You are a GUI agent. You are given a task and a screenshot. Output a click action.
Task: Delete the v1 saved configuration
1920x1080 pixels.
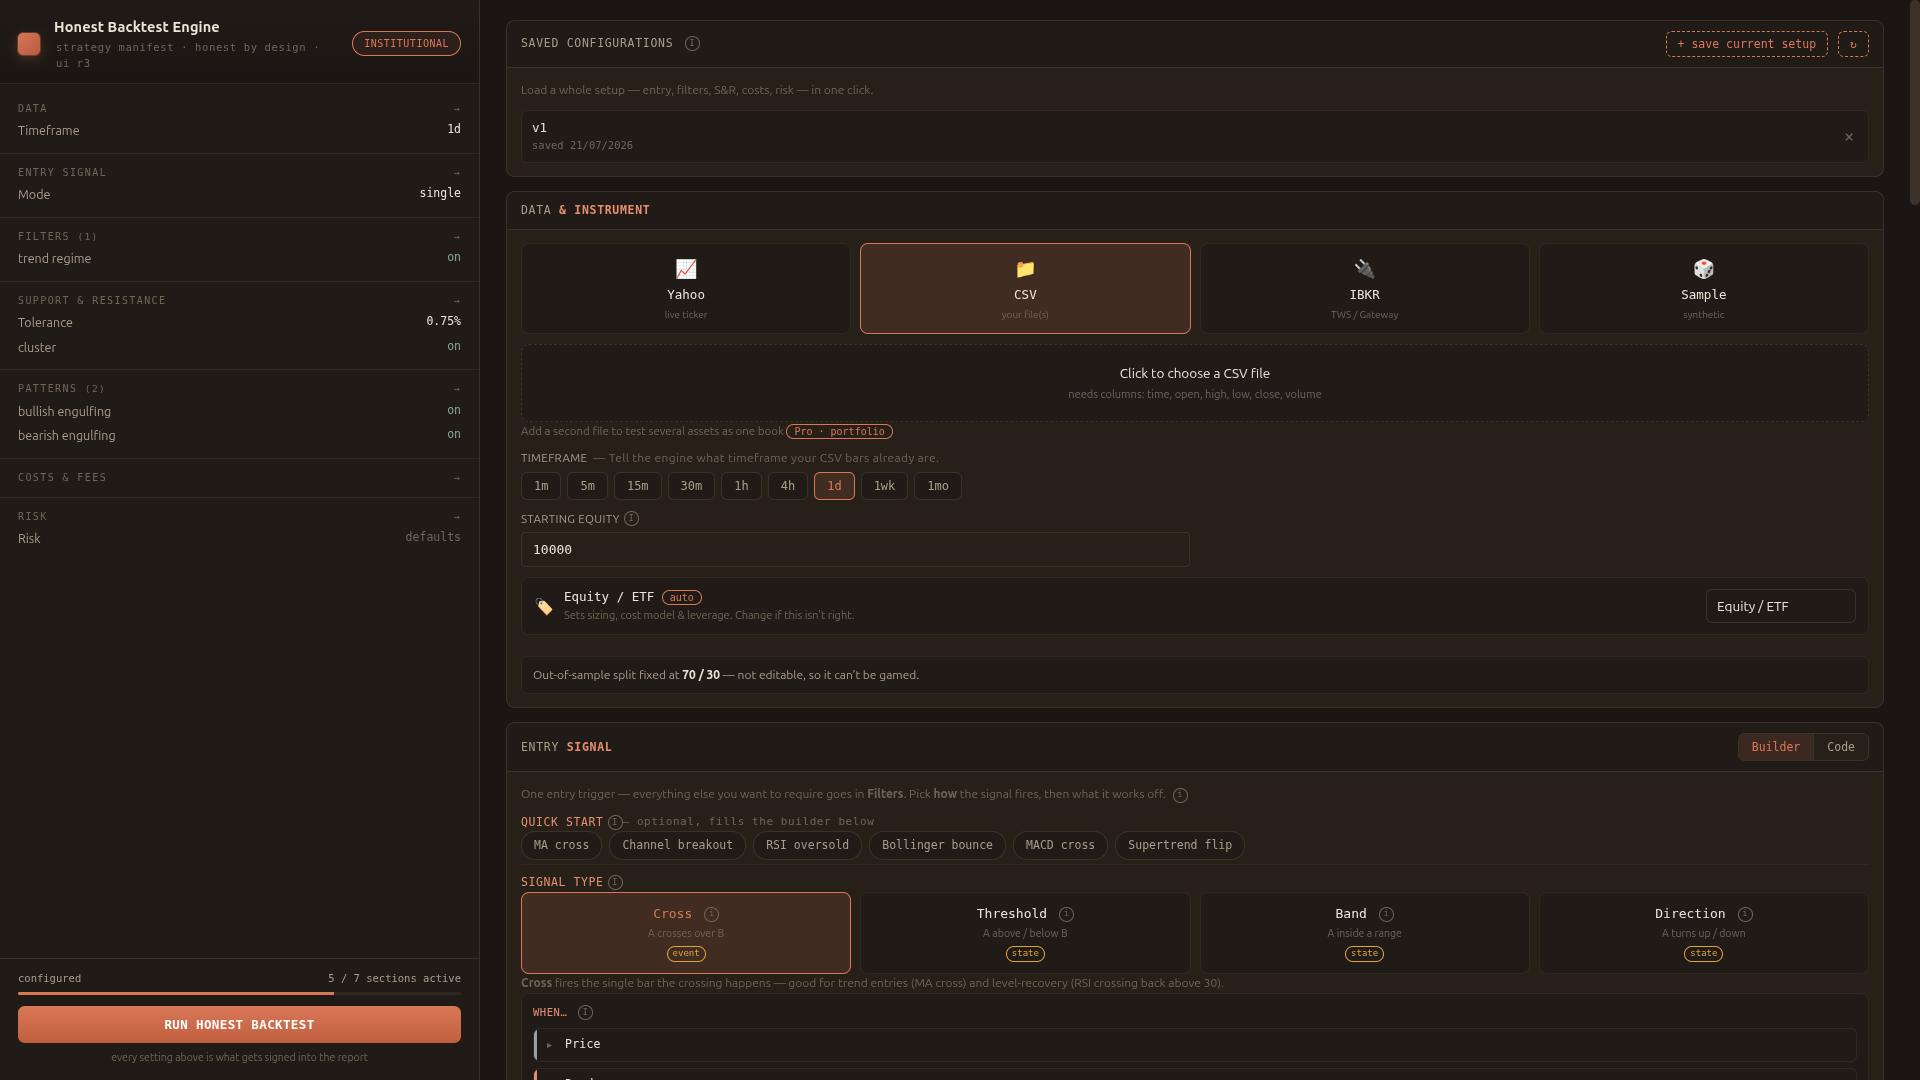pyautogui.click(x=1849, y=137)
